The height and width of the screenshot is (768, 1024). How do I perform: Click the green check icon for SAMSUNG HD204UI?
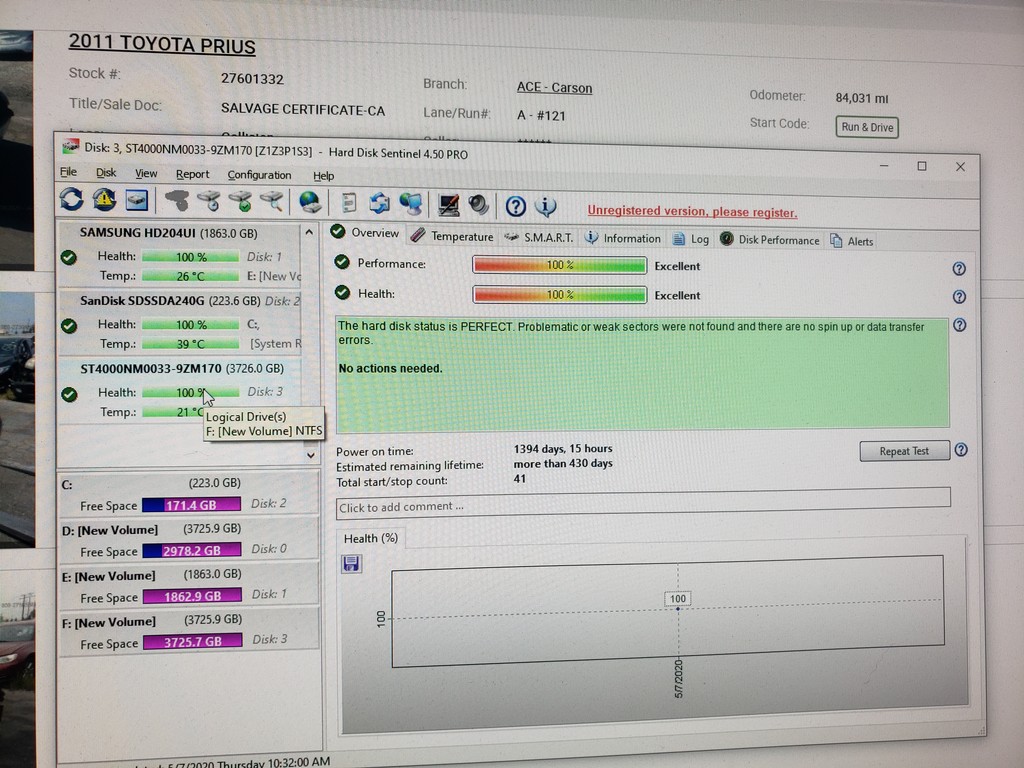(x=69, y=257)
